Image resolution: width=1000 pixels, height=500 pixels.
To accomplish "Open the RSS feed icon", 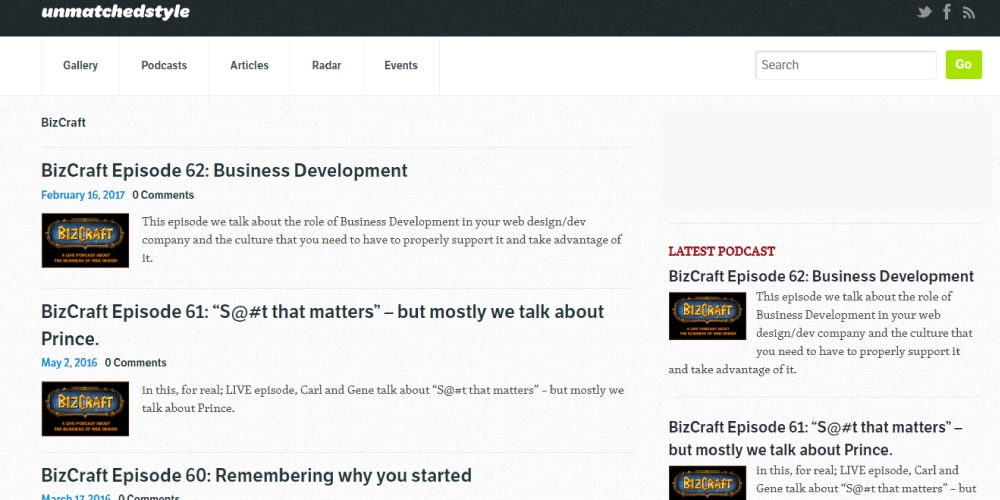I will [969, 12].
